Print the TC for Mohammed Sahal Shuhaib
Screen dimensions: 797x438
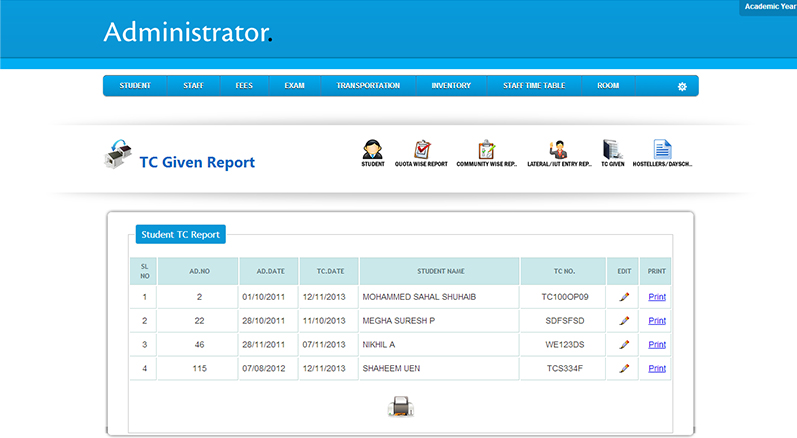tap(657, 297)
